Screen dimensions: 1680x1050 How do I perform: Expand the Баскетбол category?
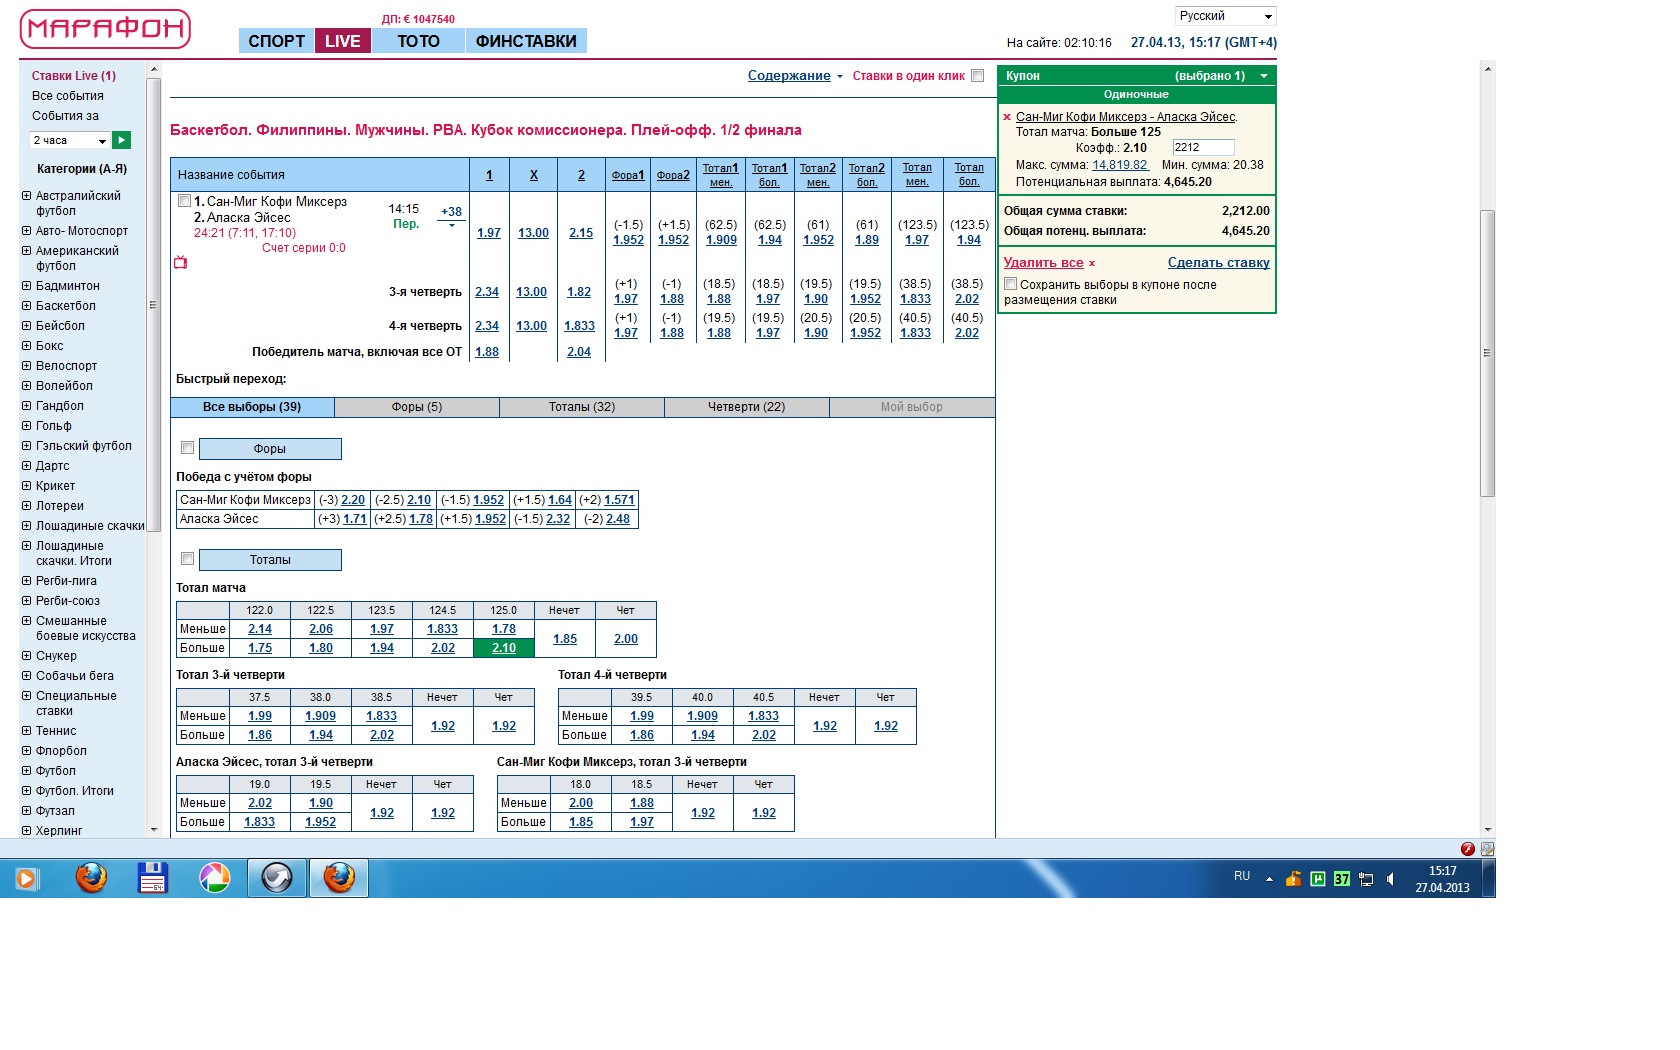(x=27, y=306)
